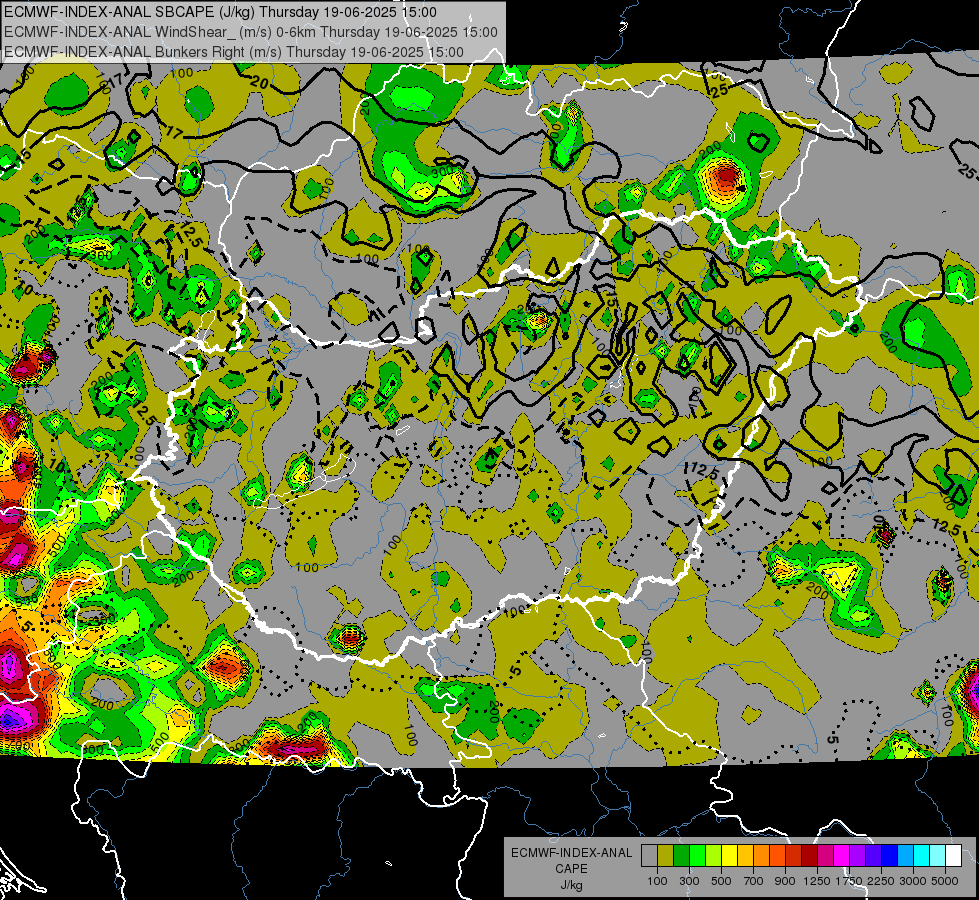Click the SBCAPE title line at top

click(x=220, y=12)
